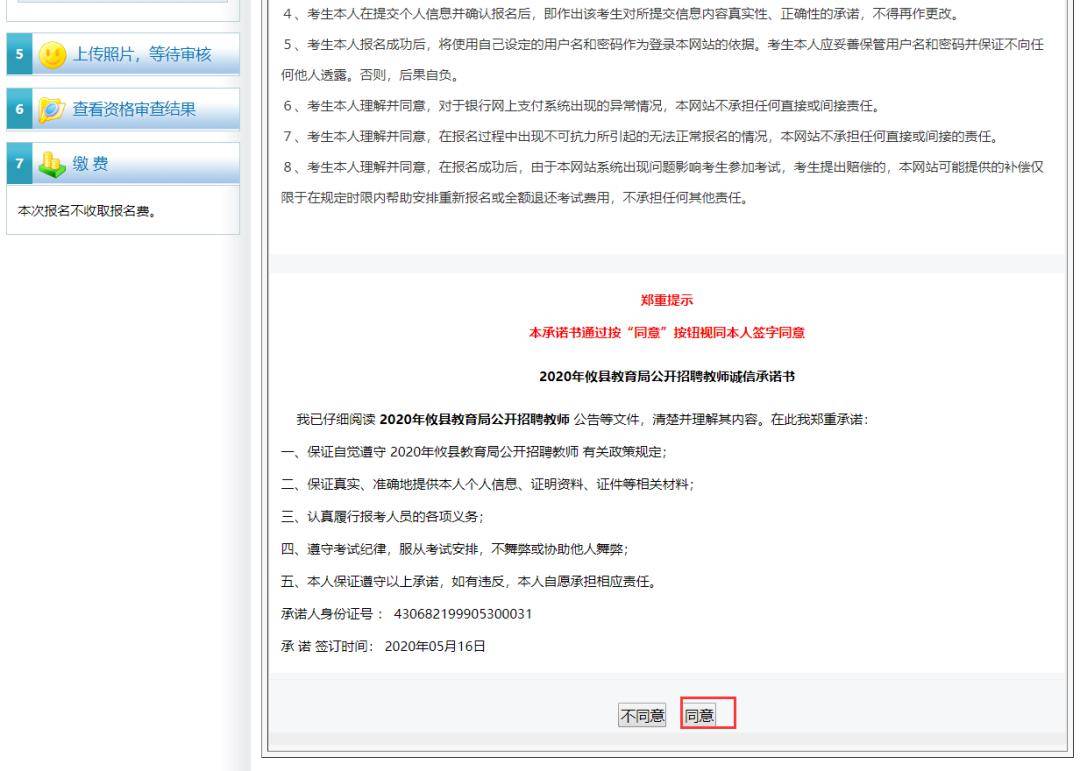This screenshot has height=771, width=1080.
Task: Click the 同意 button
Action: point(699,716)
